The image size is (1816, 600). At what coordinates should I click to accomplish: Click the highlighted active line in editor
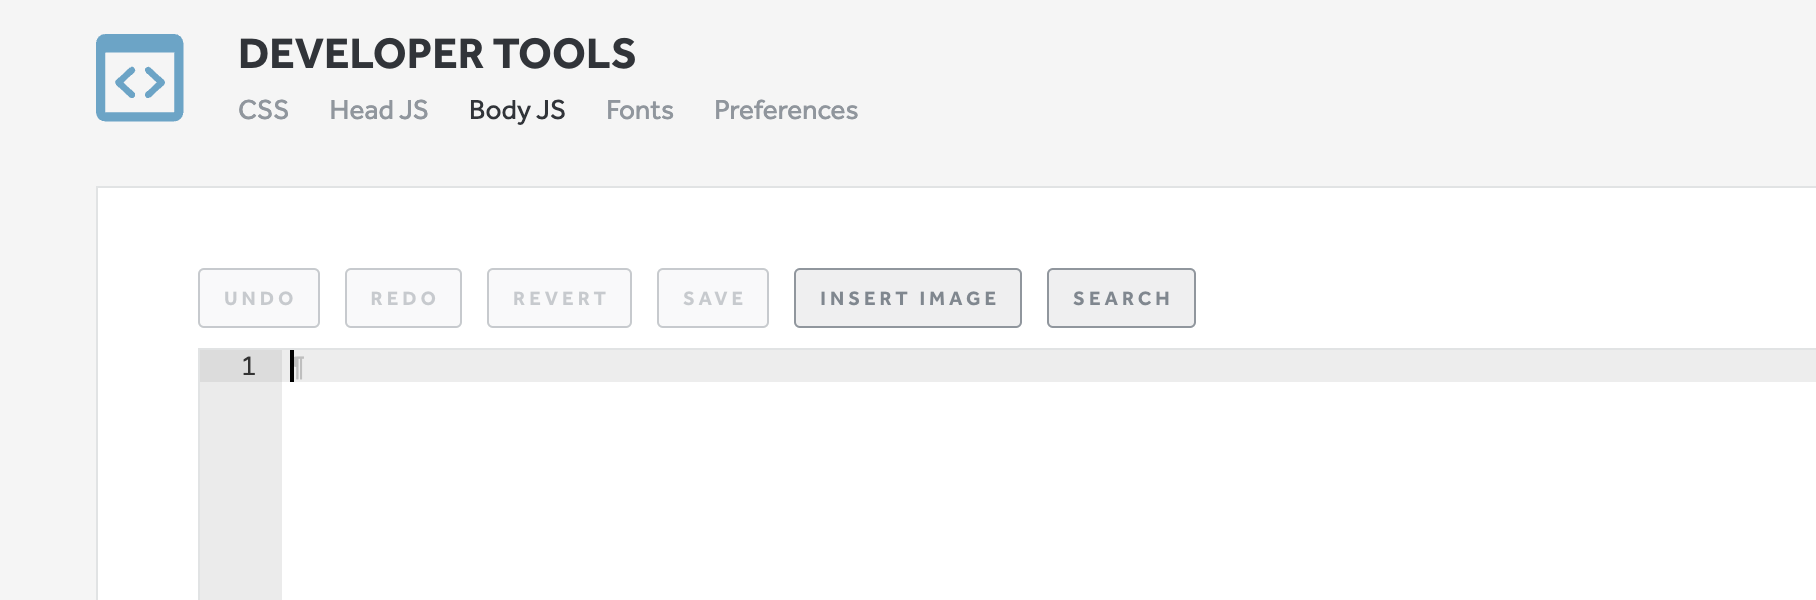[700, 367]
